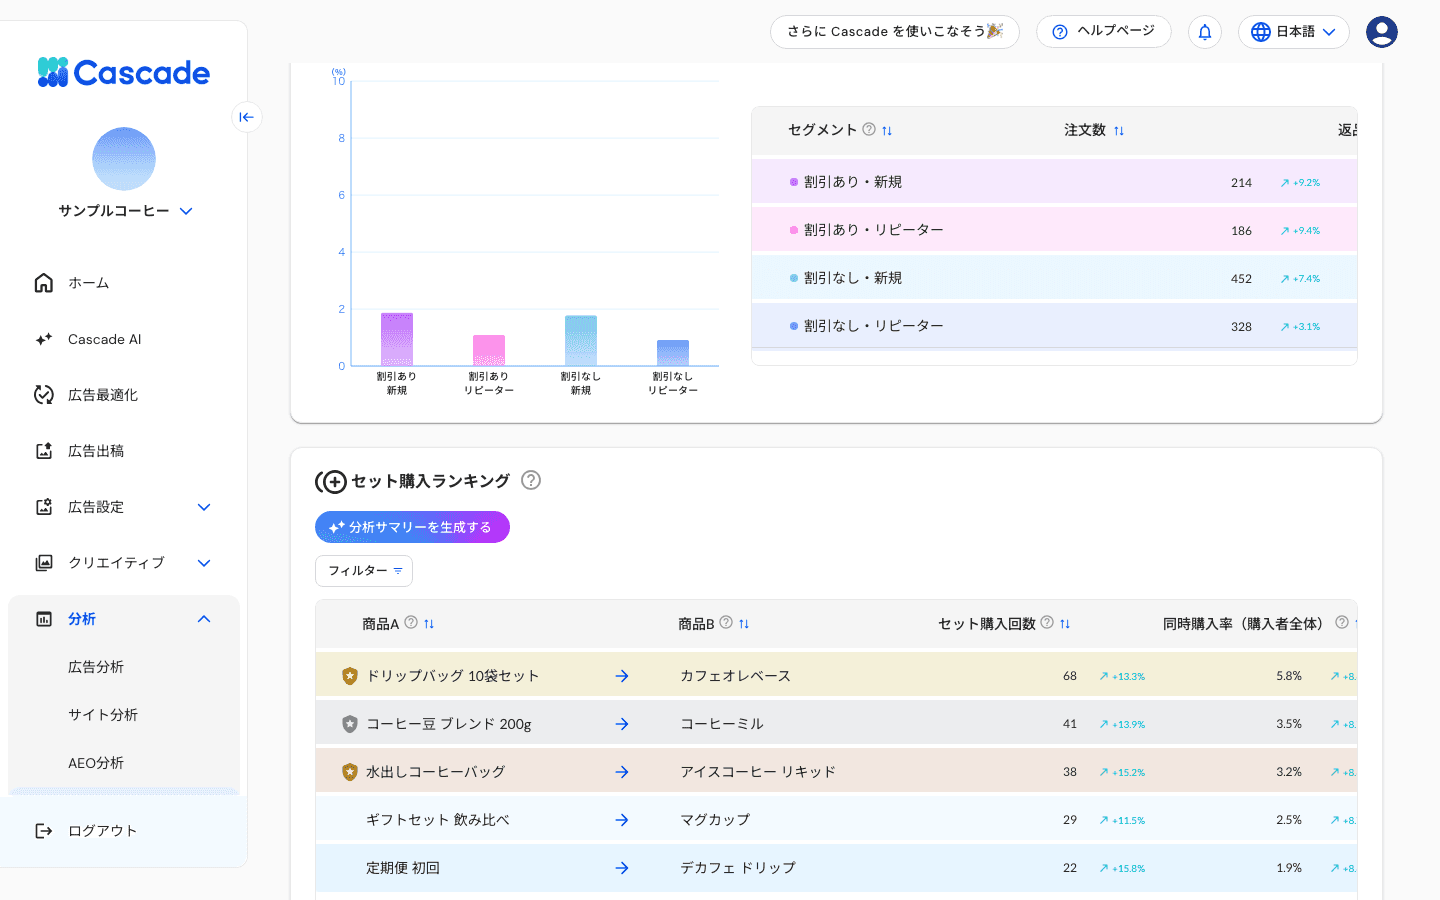Click the 水出しコーヒーバッグ row
Image resolution: width=1440 pixels, height=900 pixels.
point(836,772)
